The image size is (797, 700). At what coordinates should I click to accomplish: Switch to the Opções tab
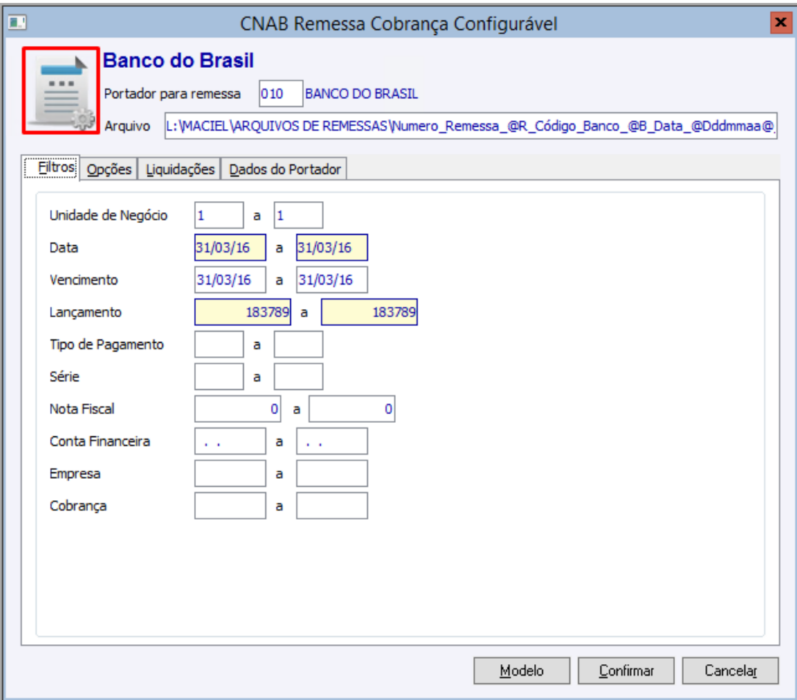point(109,169)
